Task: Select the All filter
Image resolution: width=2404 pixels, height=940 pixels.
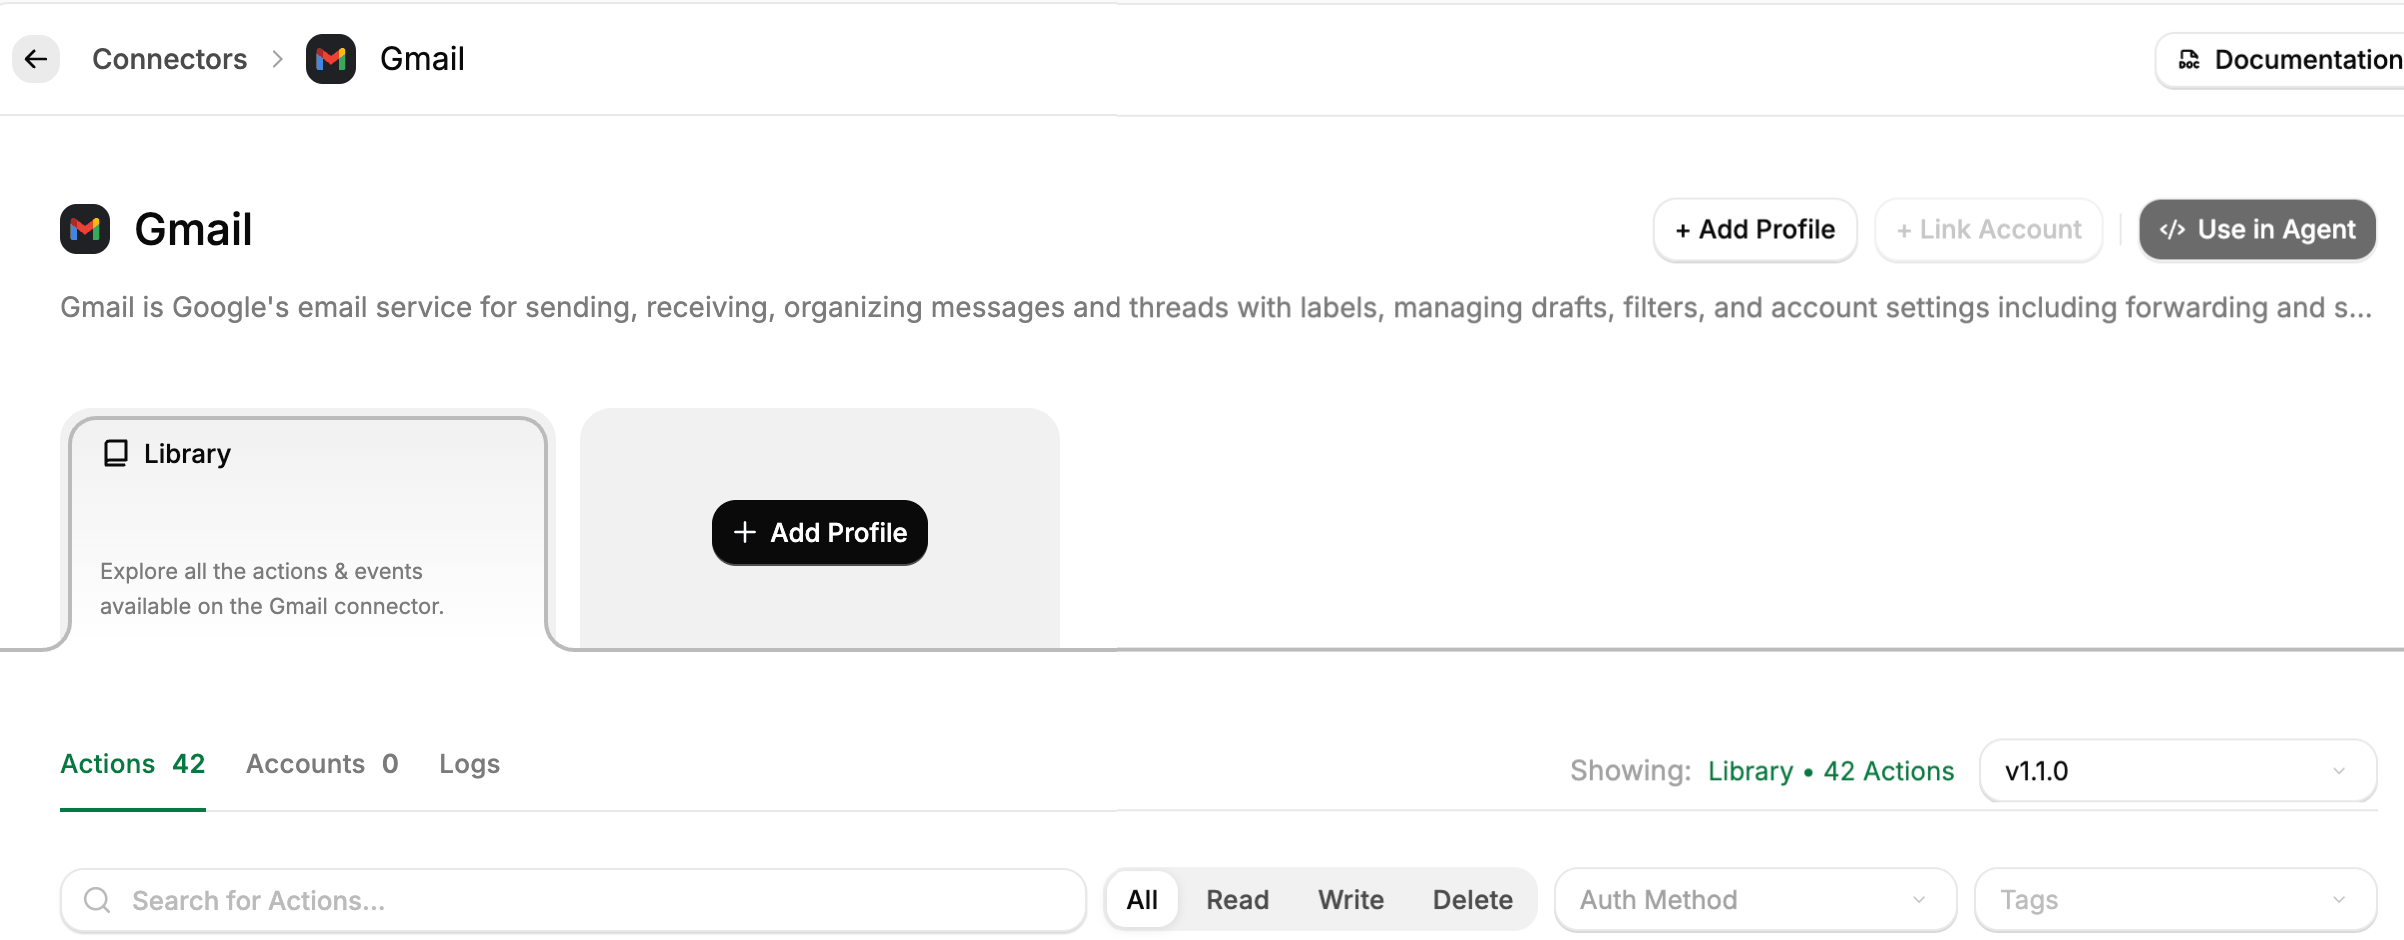Action: point(1142,900)
